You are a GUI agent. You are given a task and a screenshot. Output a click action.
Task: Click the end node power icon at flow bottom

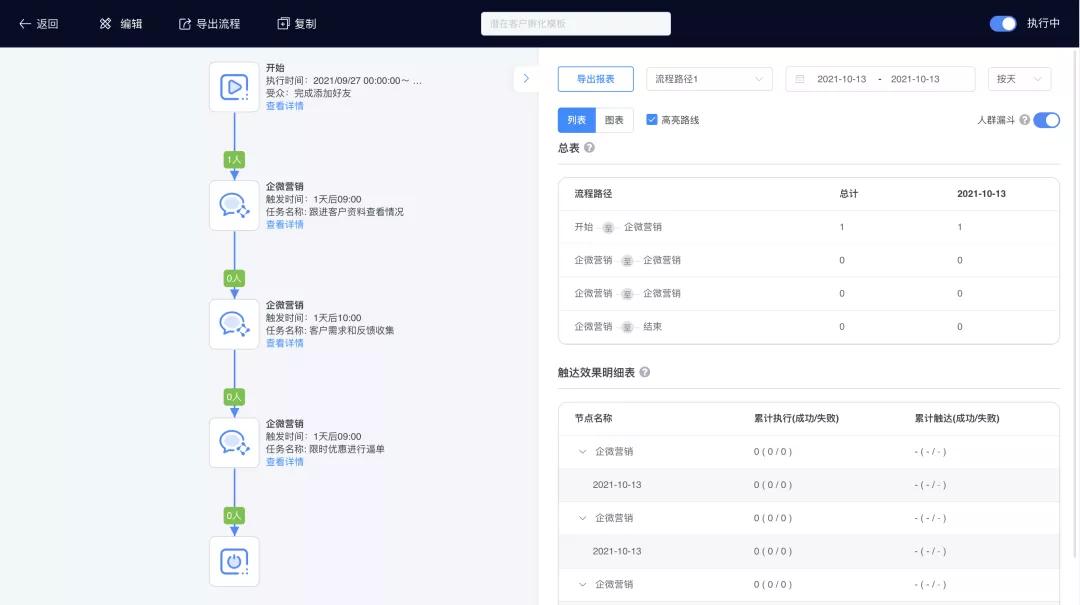coord(234,561)
